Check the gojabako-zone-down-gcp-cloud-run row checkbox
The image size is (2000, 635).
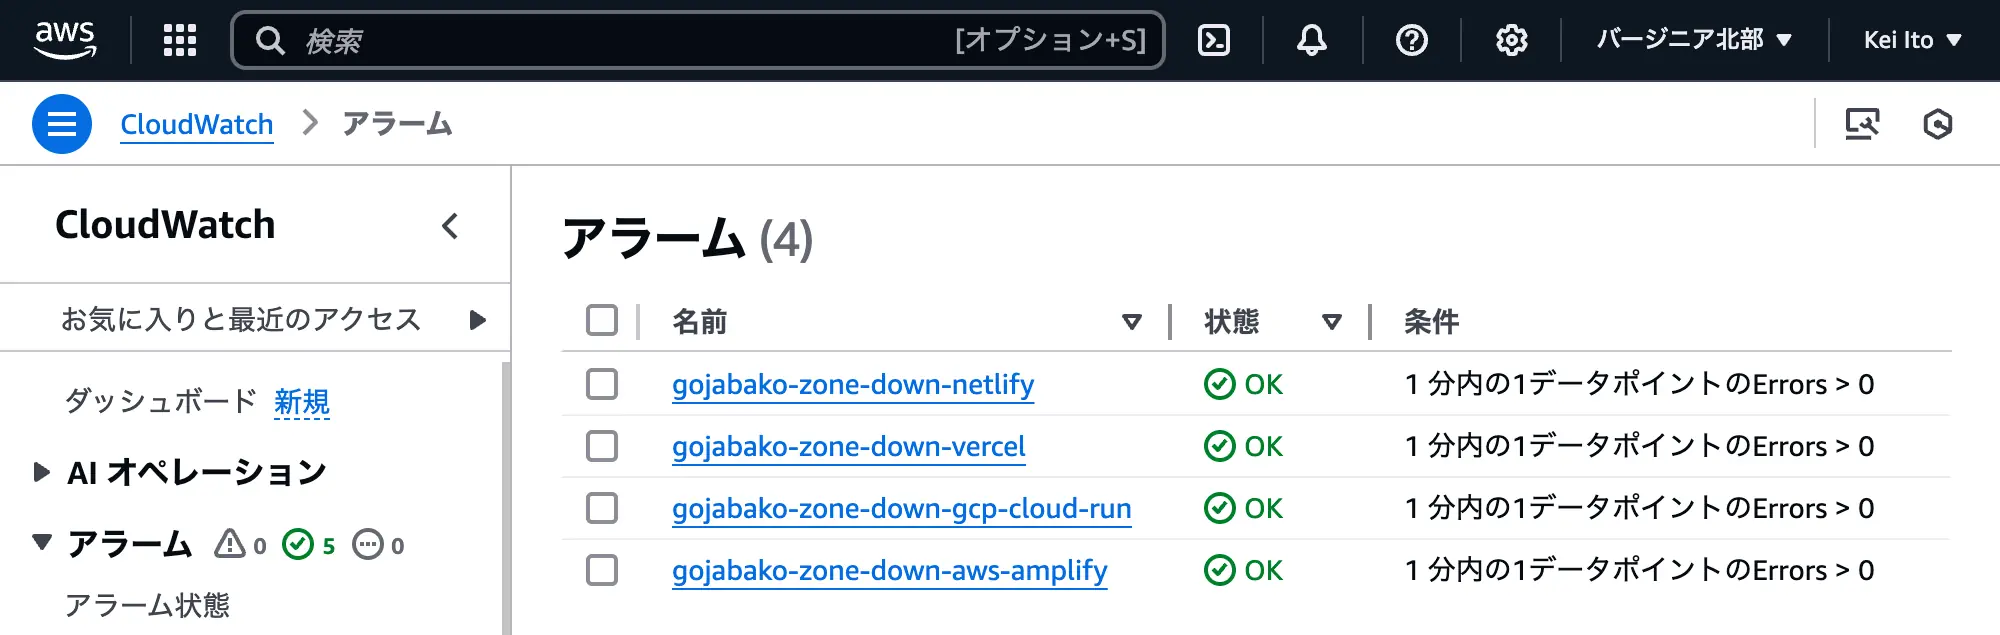pos(602,508)
